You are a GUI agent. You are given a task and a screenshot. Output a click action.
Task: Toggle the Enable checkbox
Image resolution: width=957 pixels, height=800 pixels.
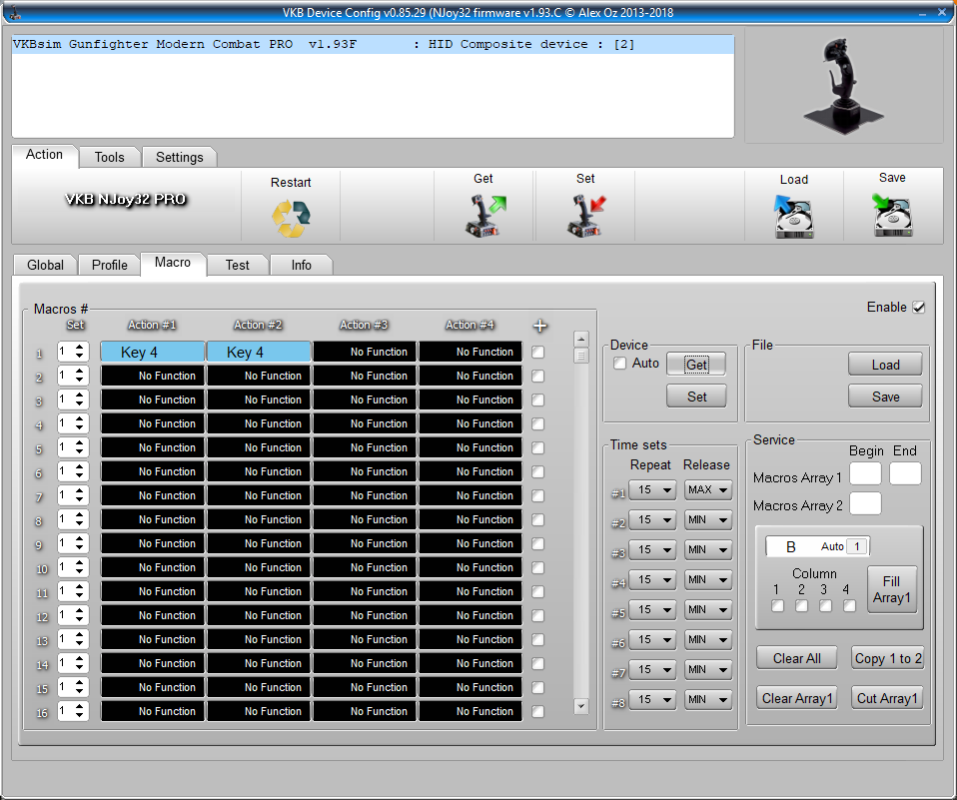click(919, 308)
